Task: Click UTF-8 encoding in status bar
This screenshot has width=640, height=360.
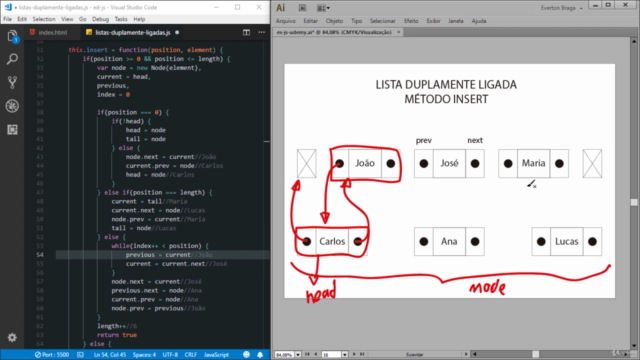Action: [170, 355]
